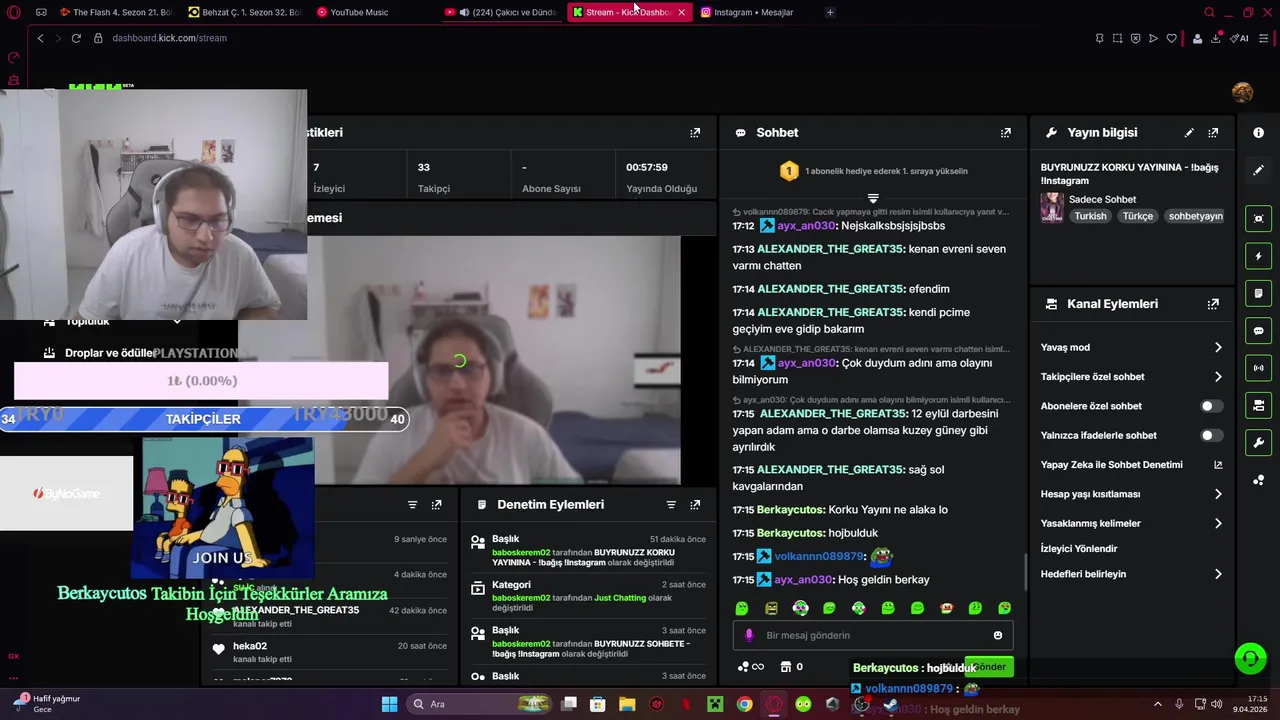Viewport: 1280px width, 720px height.
Task: Collapse the pinned gift banner arrow in chat
Action: click(x=873, y=198)
